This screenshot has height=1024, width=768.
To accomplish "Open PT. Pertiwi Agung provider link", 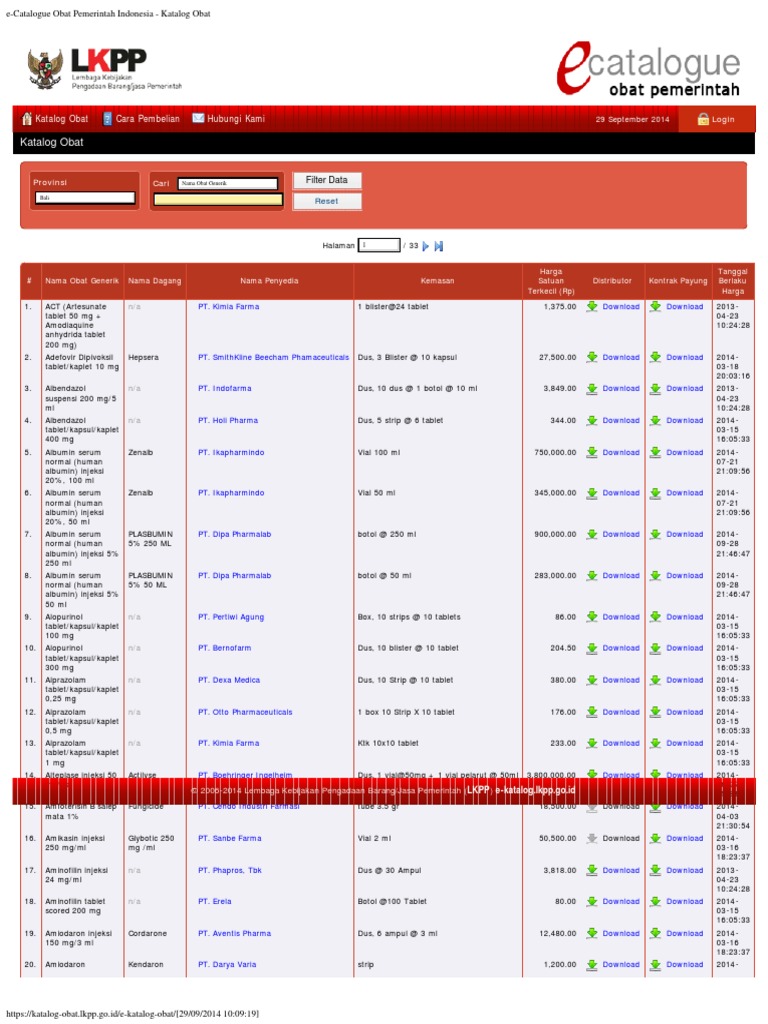I will tap(231, 616).
